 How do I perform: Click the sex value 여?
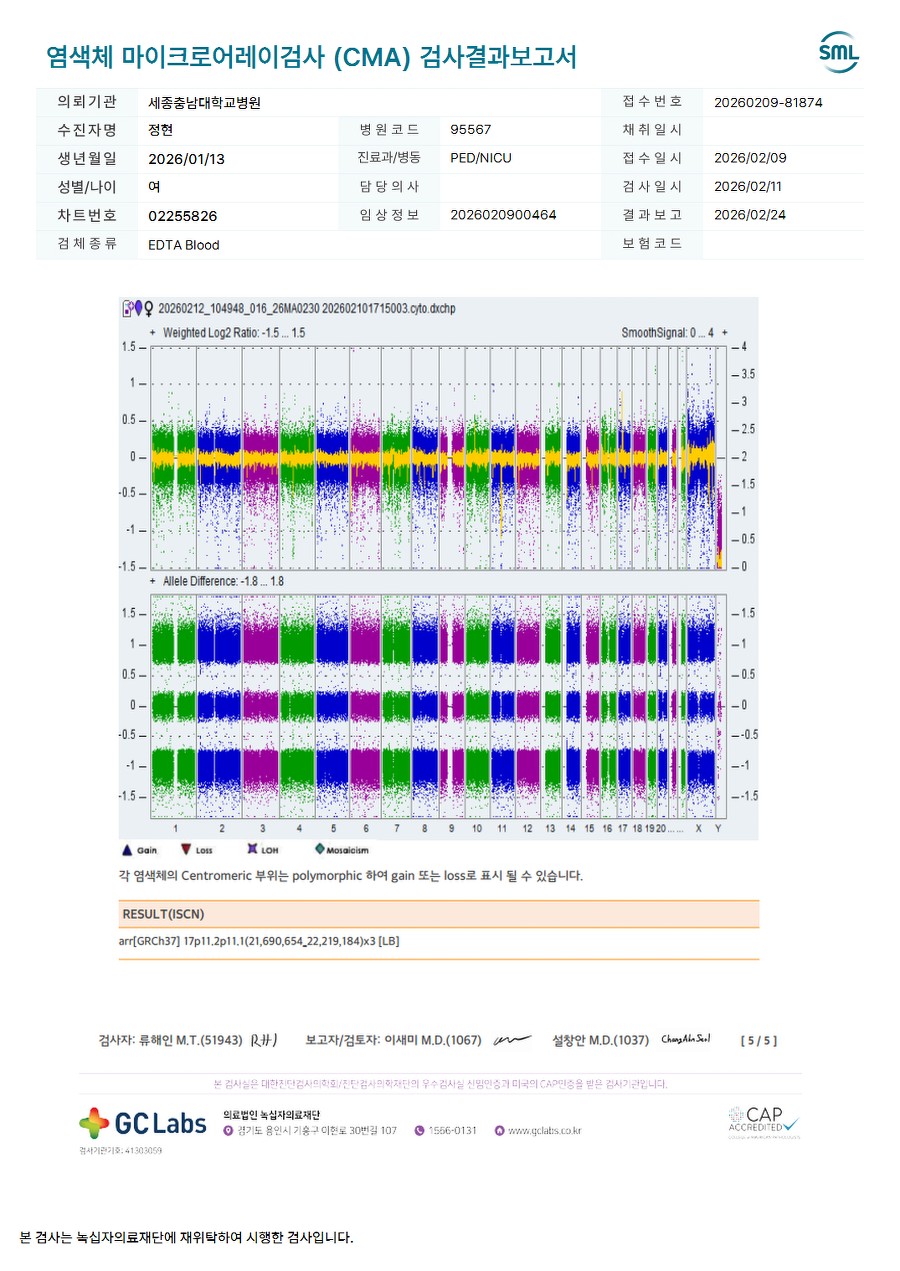tap(154, 187)
